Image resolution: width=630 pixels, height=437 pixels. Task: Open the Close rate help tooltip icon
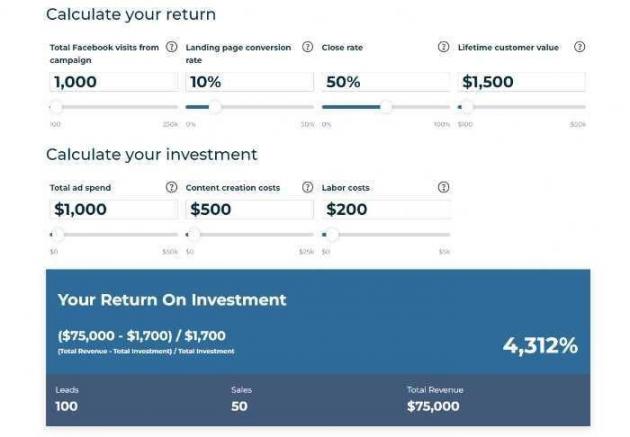point(443,47)
